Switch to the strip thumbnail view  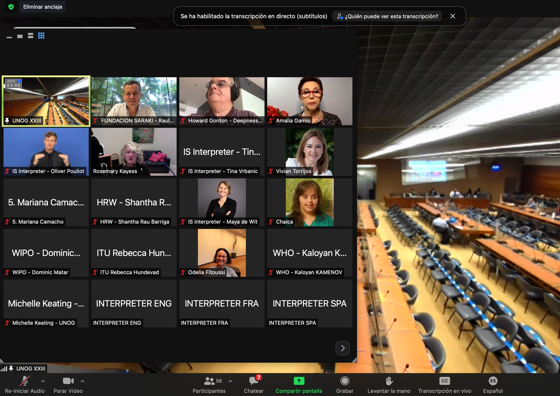point(20,36)
